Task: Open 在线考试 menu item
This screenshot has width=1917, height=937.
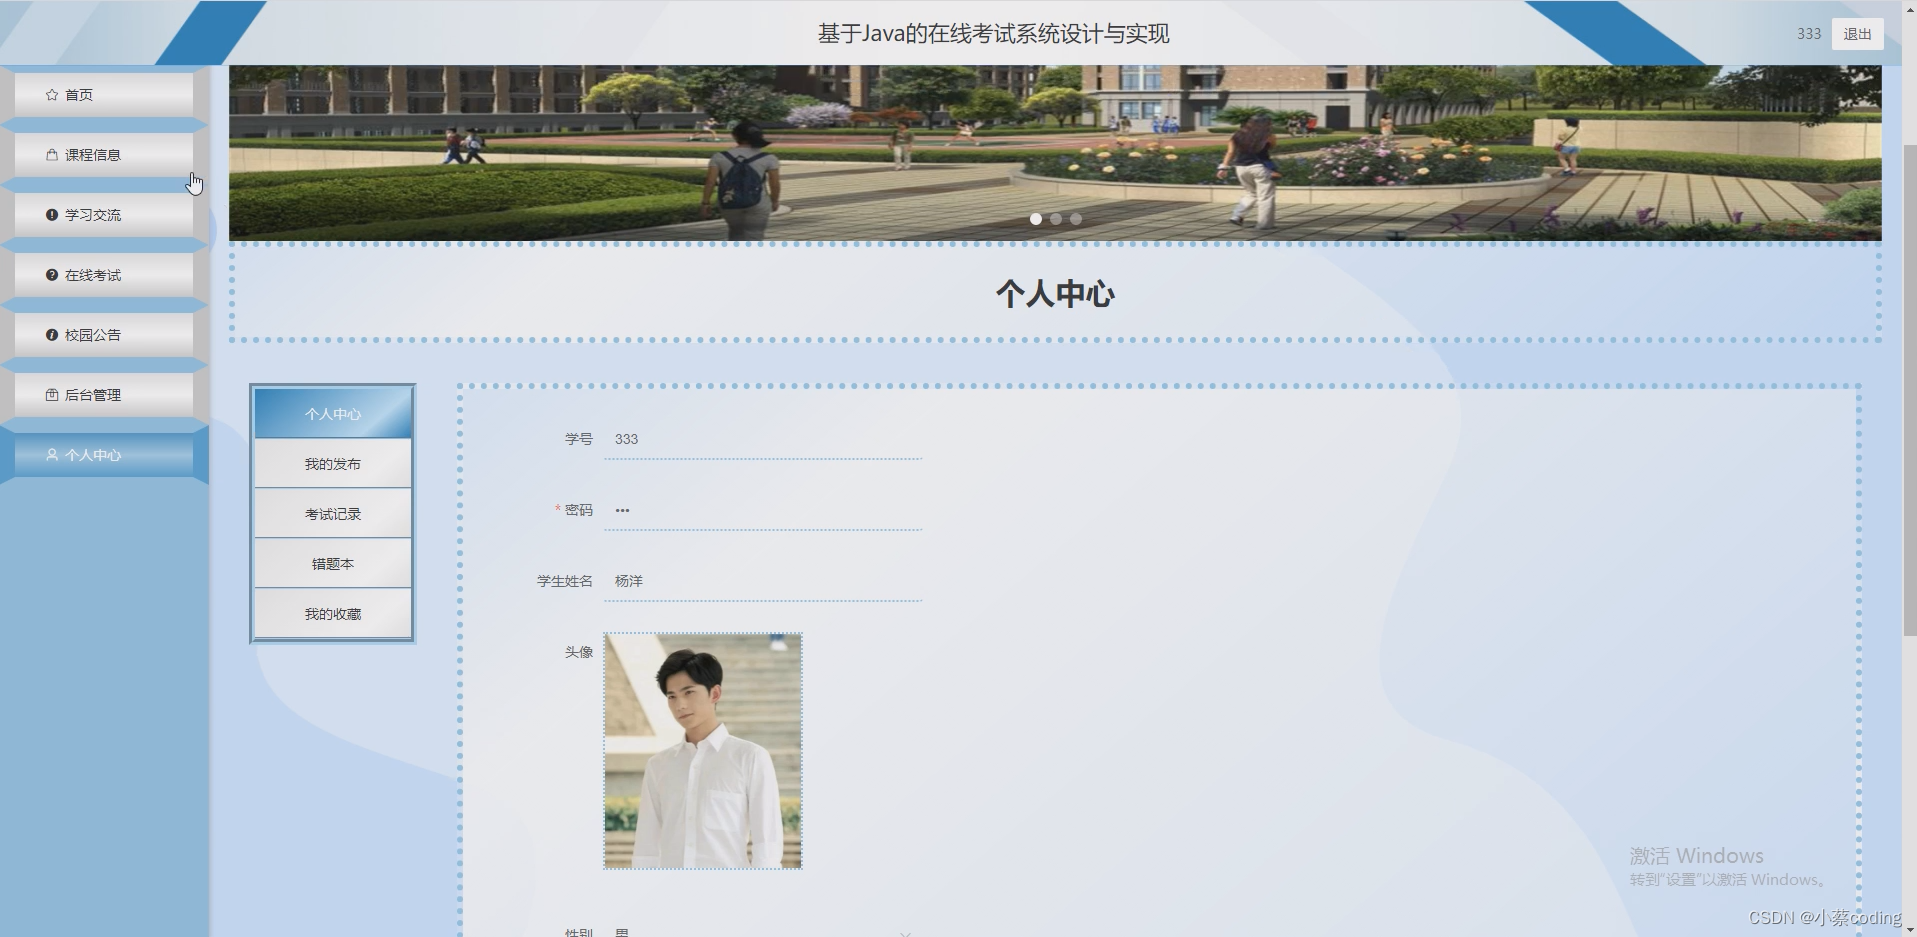Action: click(x=104, y=275)
